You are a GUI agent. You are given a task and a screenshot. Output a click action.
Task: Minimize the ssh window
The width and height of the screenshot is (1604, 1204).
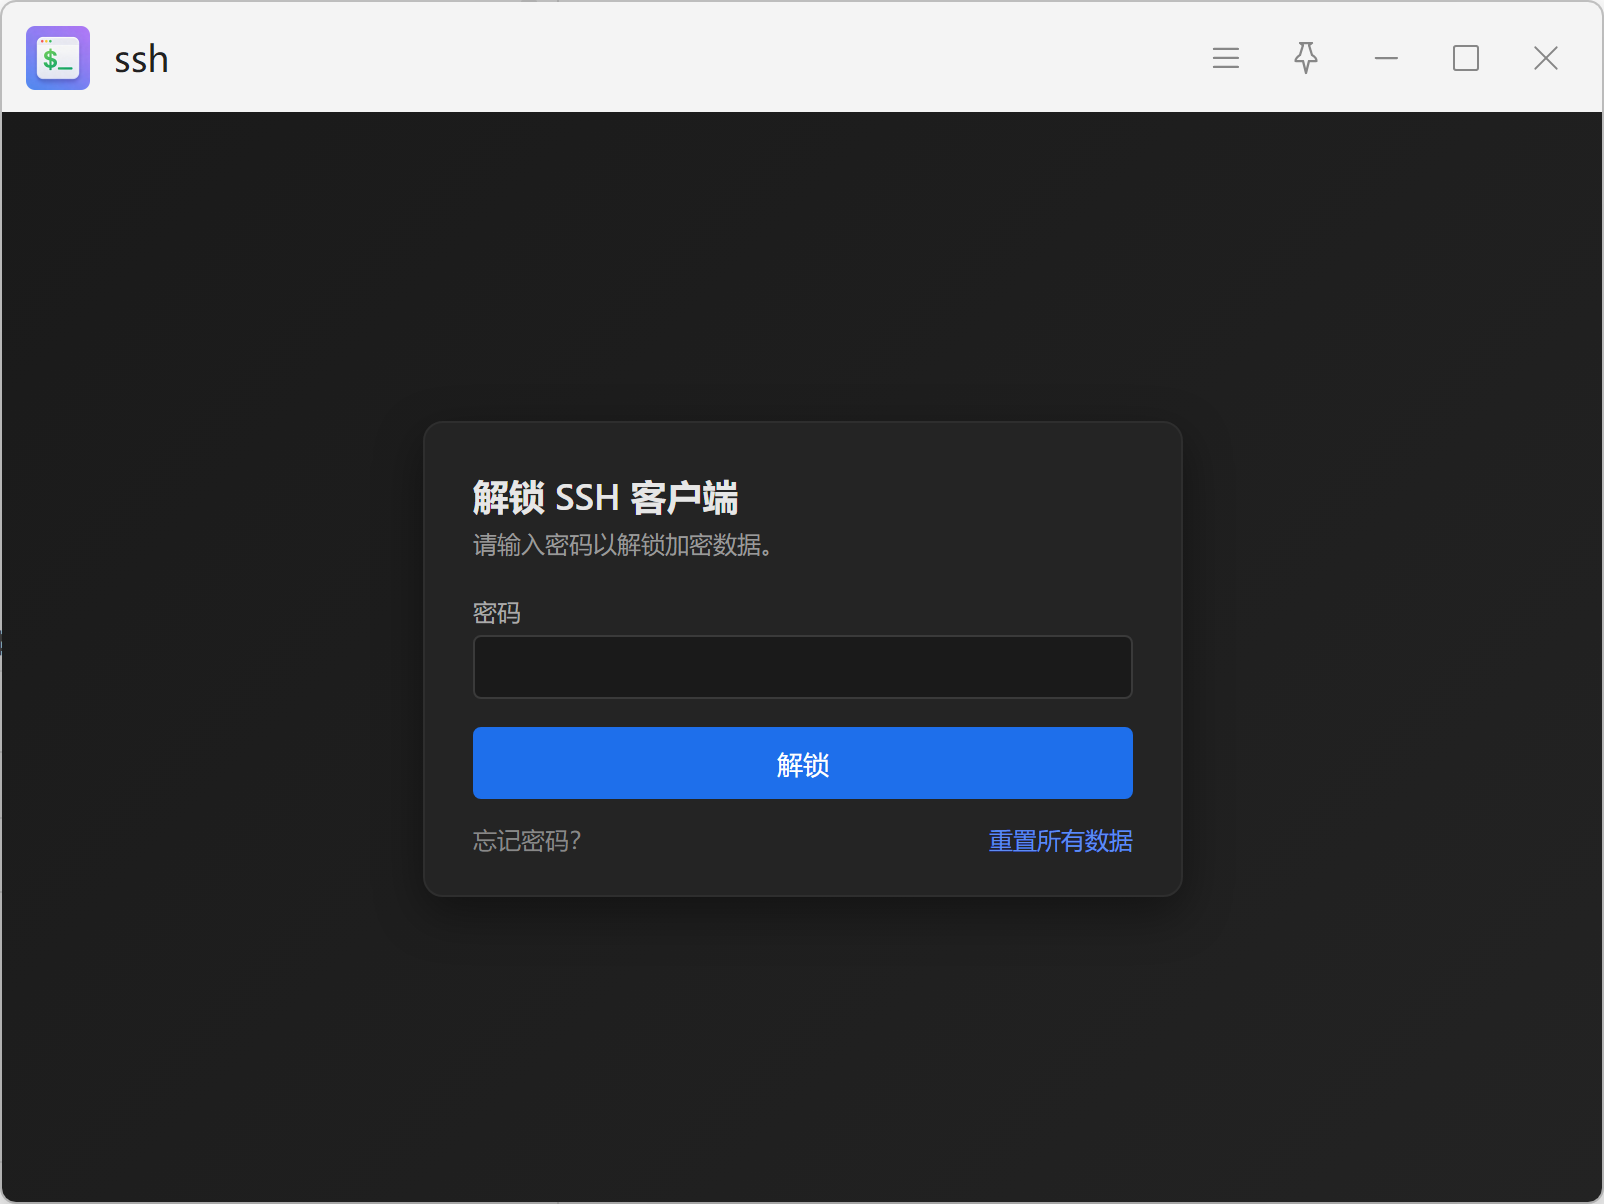1386,58
